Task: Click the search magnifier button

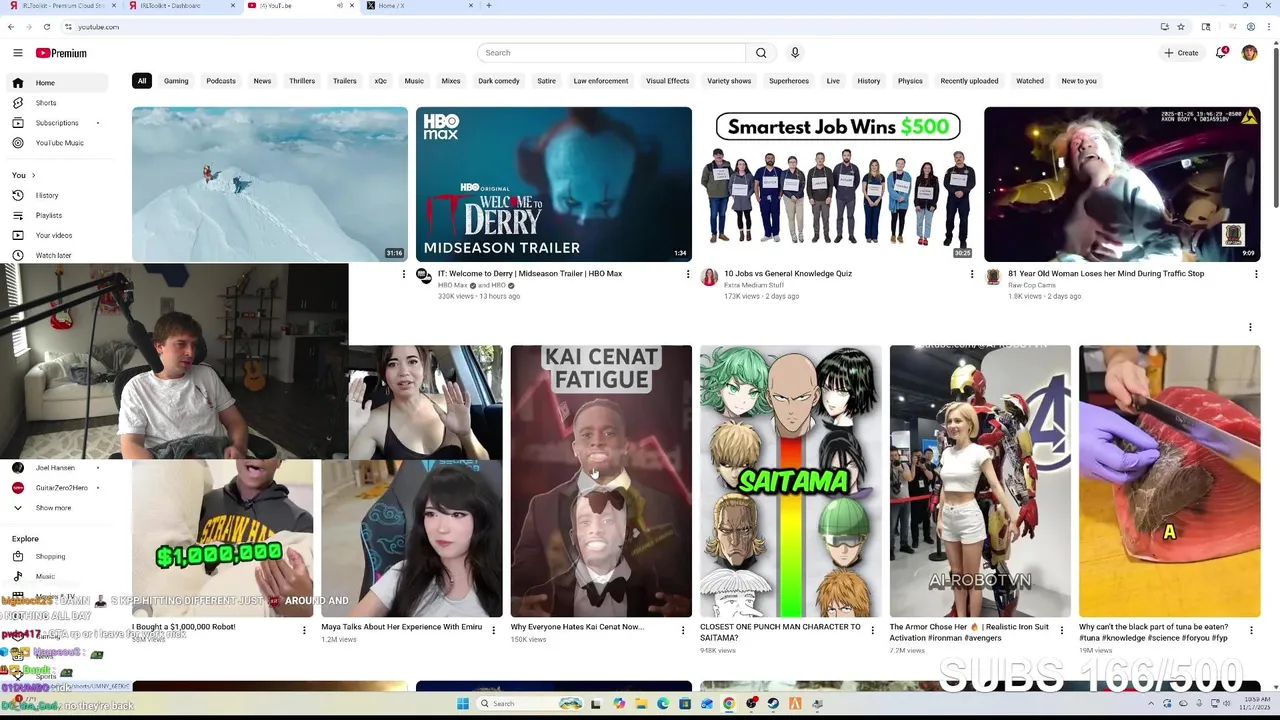Action: (x=761, y=53)
